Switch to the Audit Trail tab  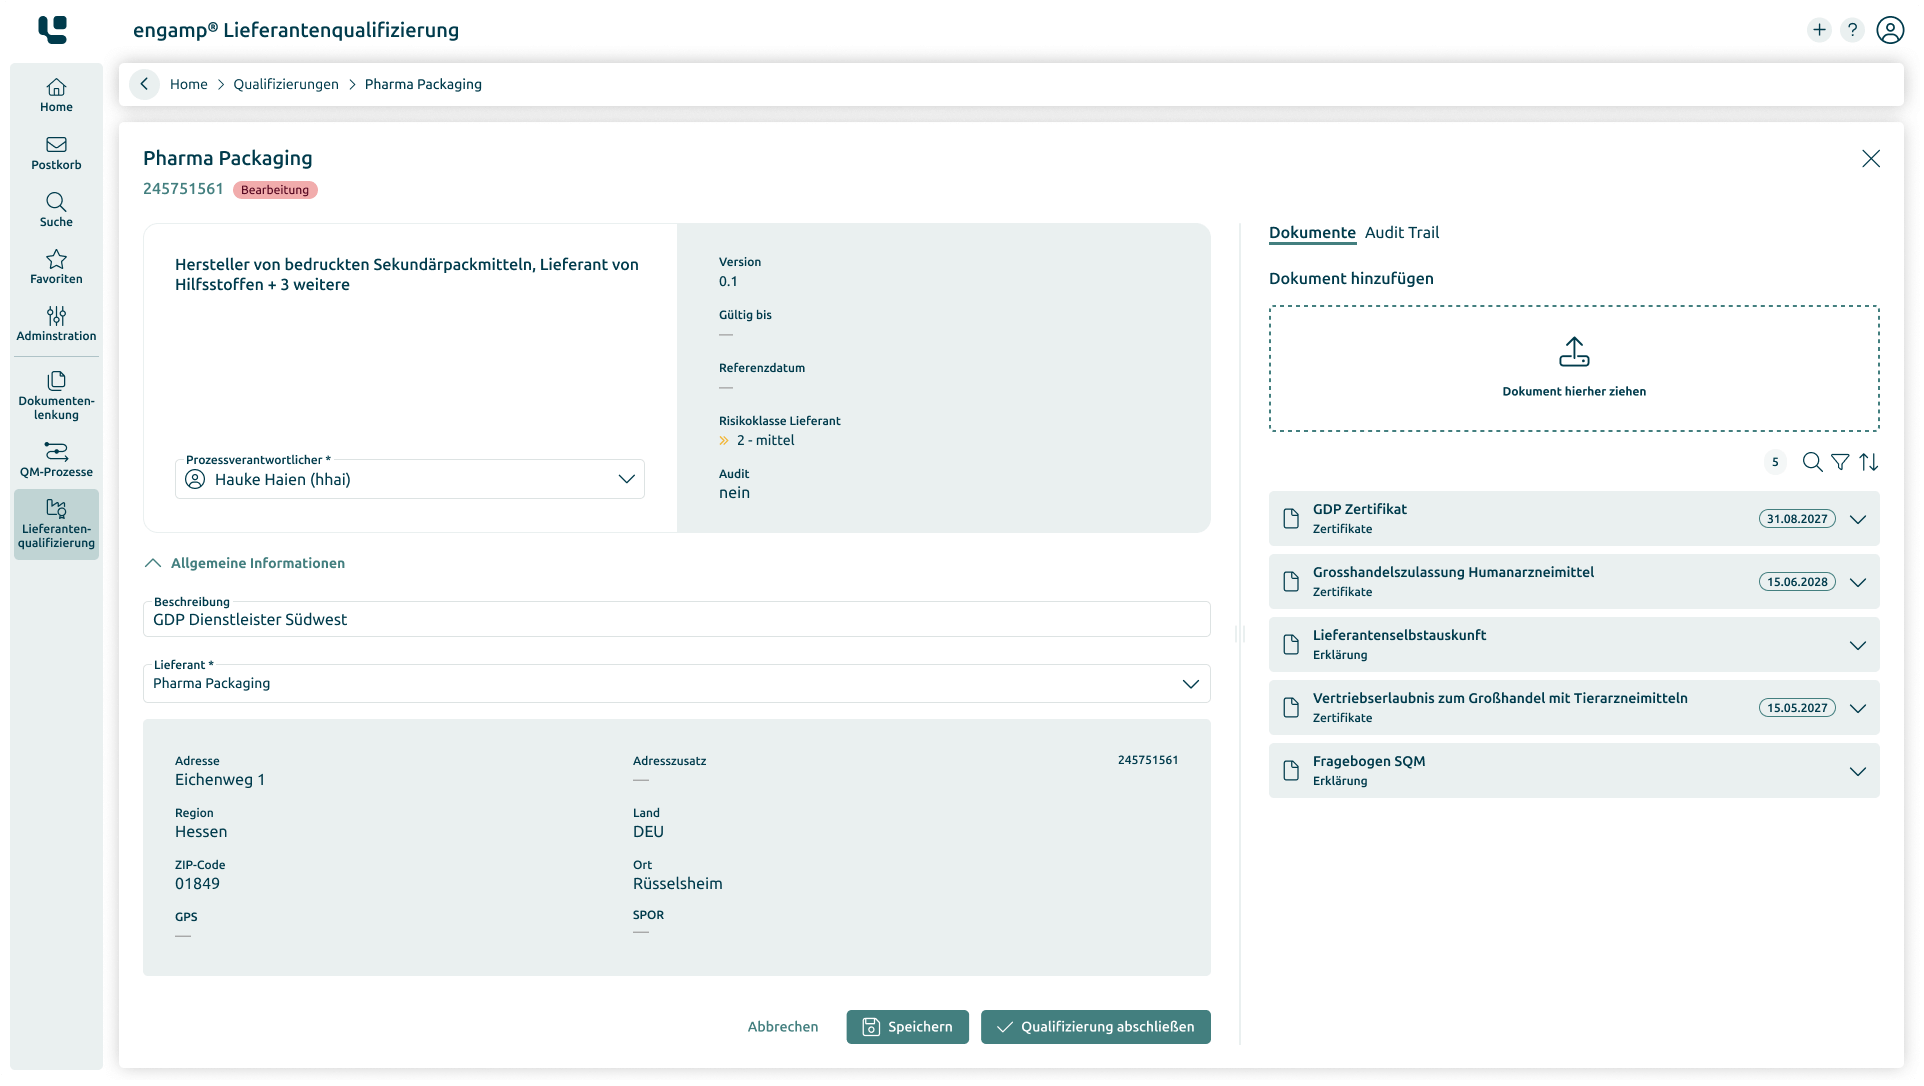tap(1403, 233)
